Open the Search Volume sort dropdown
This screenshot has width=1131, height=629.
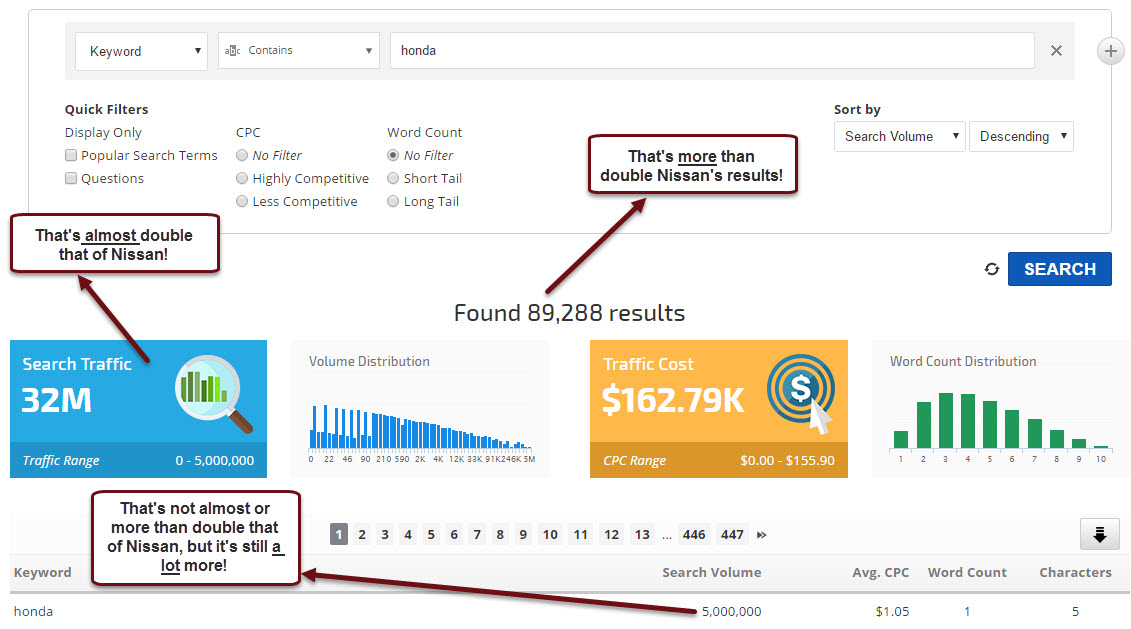[x=899, y=136]
